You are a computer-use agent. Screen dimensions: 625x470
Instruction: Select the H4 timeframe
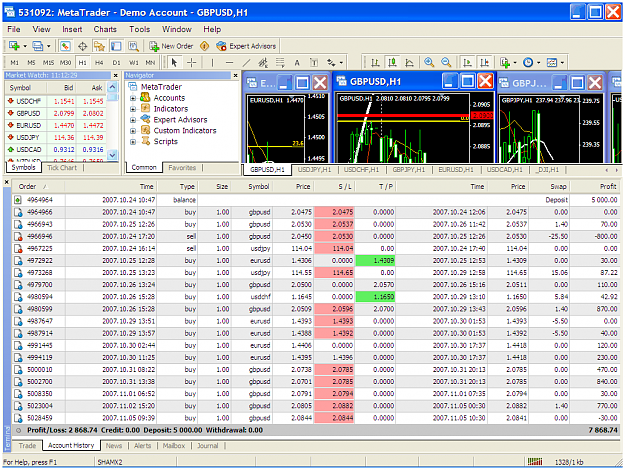99,63
